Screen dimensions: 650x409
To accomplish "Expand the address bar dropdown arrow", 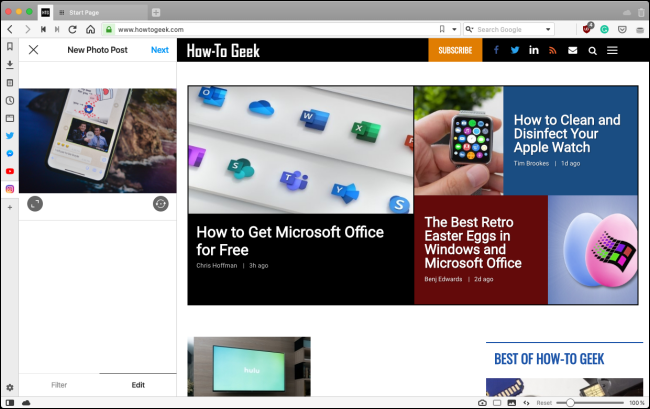I will pos(454,29).
